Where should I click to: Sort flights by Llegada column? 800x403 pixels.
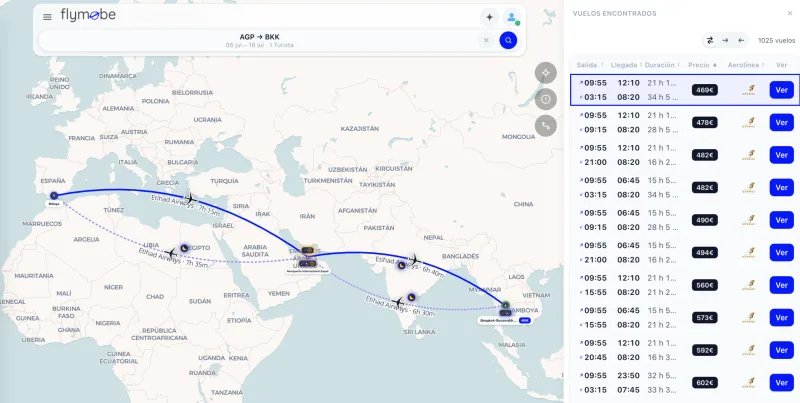click(627, 65)
